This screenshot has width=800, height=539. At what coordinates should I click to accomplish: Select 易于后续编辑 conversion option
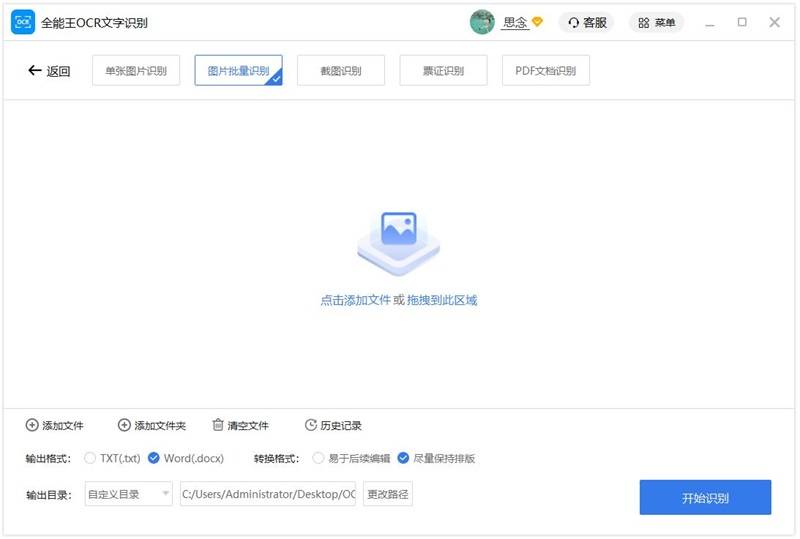click(318, 458)
